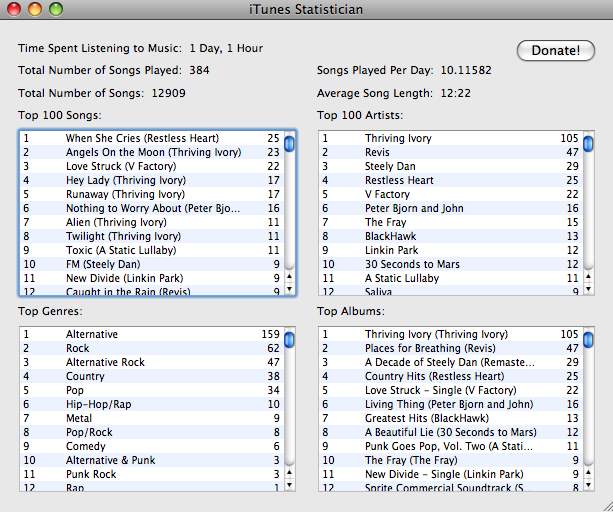This screenshot has width=613, height=512.
Task: Click the Donate! button
Action: click(x=556, y=50)
